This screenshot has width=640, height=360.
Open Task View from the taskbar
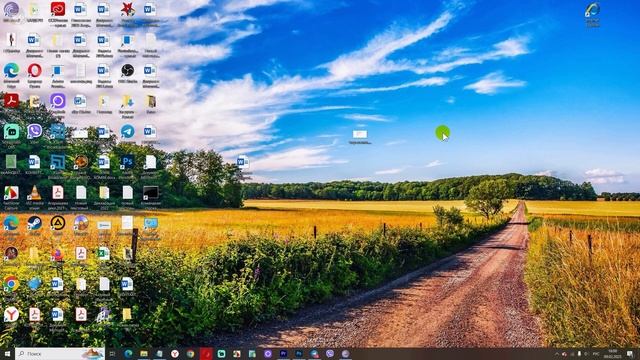coord(113,354)
